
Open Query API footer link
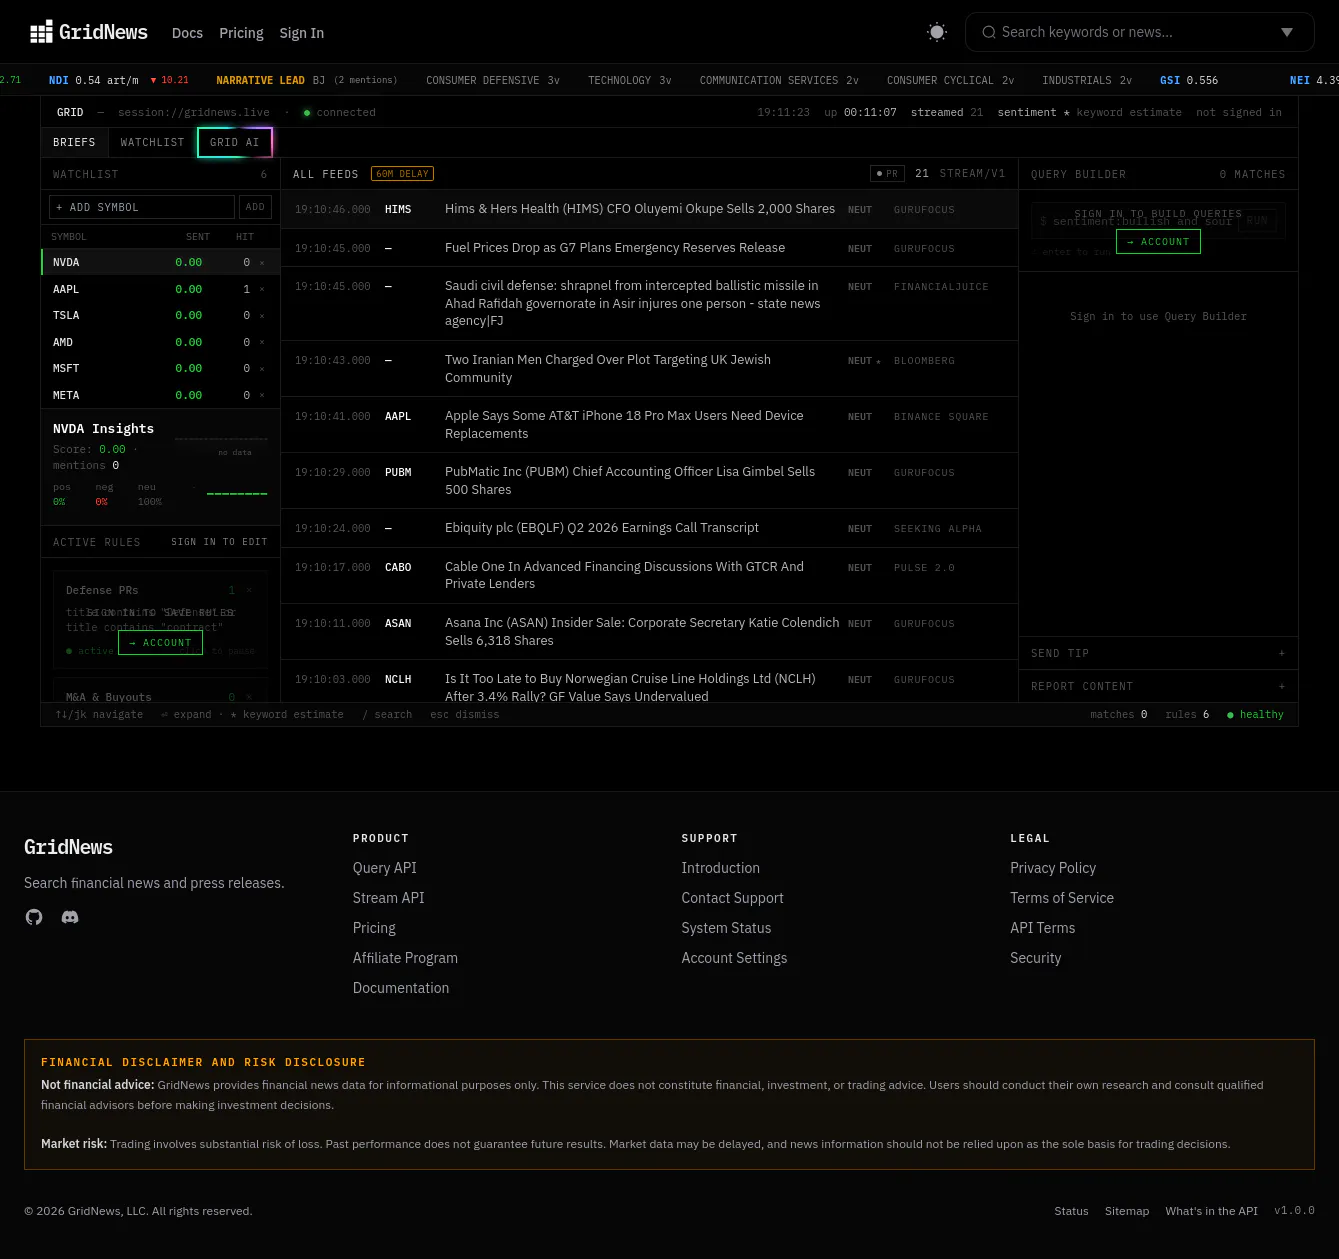point(384,868)
